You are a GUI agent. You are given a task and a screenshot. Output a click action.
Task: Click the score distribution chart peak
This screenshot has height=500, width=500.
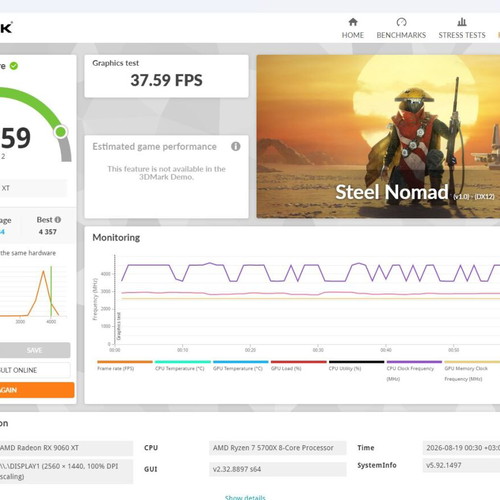coord(43,272)
